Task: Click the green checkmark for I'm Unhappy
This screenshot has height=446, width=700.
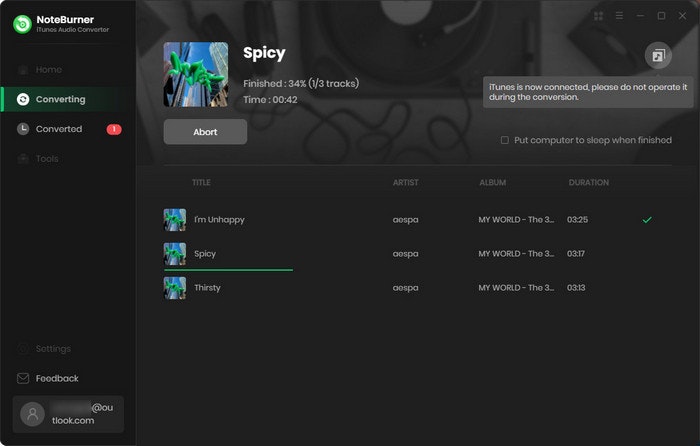Action: [647, 220]
